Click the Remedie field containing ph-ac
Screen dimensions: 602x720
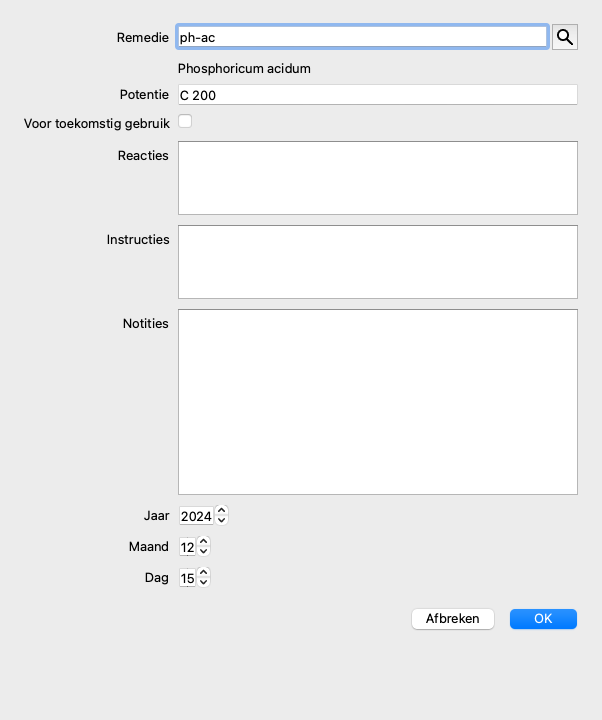tap(362, 38)
